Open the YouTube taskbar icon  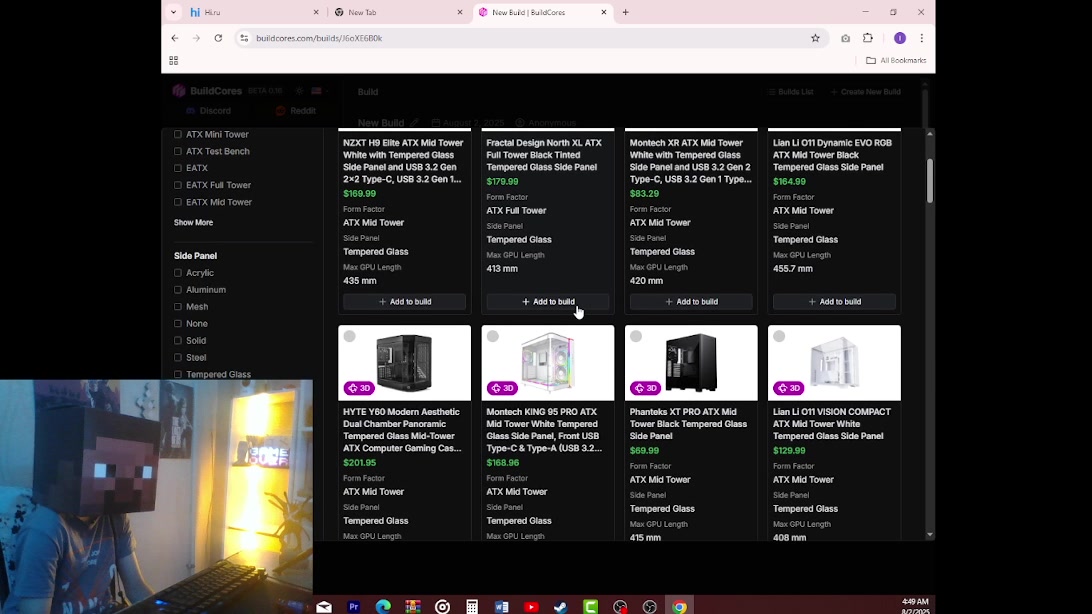point(531,607)
